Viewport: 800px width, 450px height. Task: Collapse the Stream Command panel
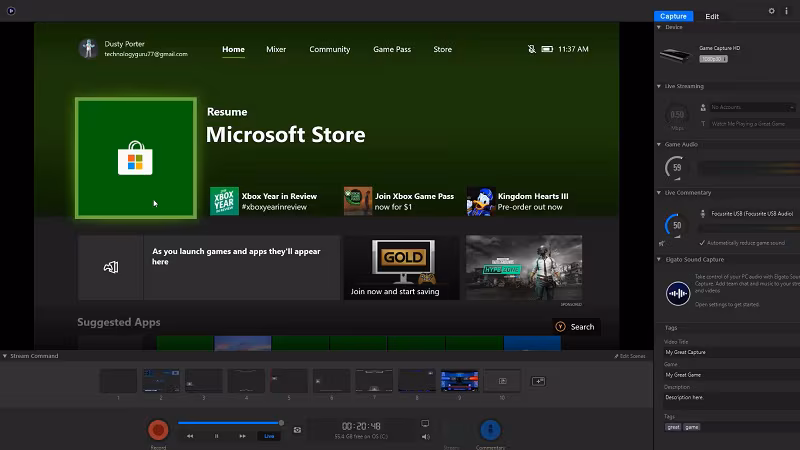tap(5, 356)
